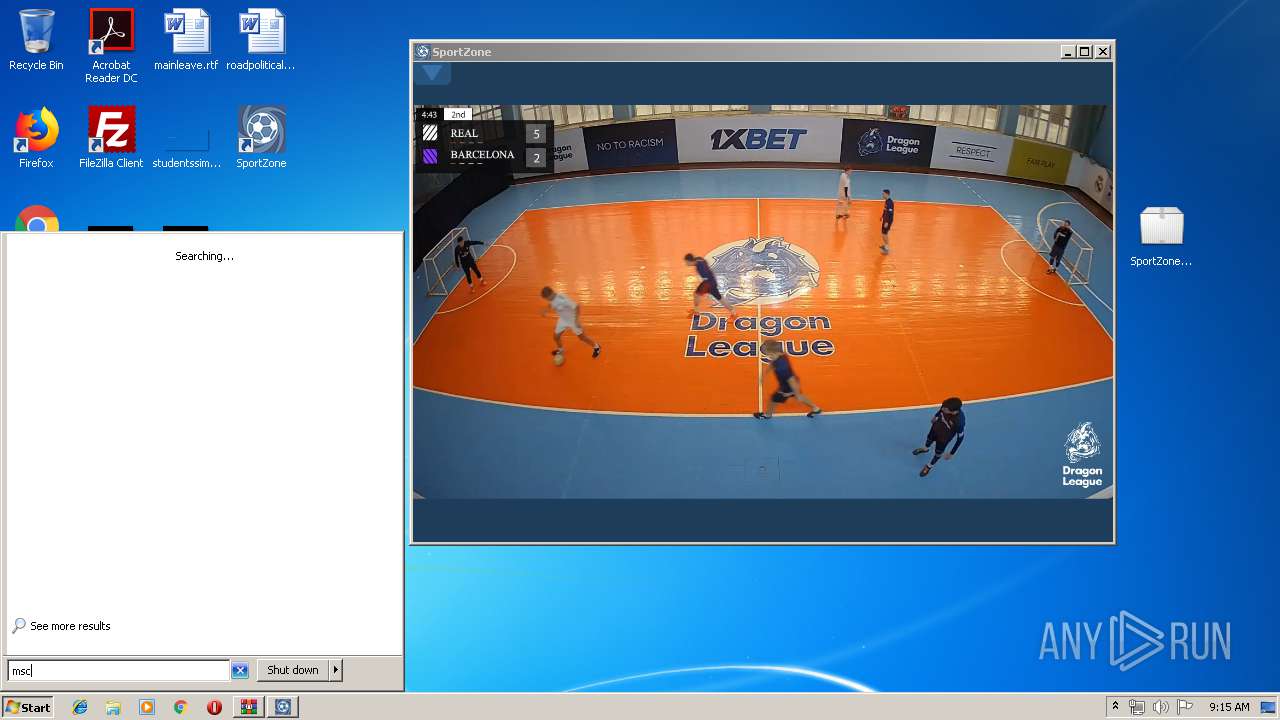
Task: Click the Shut down button
Action: coord(293,671)
